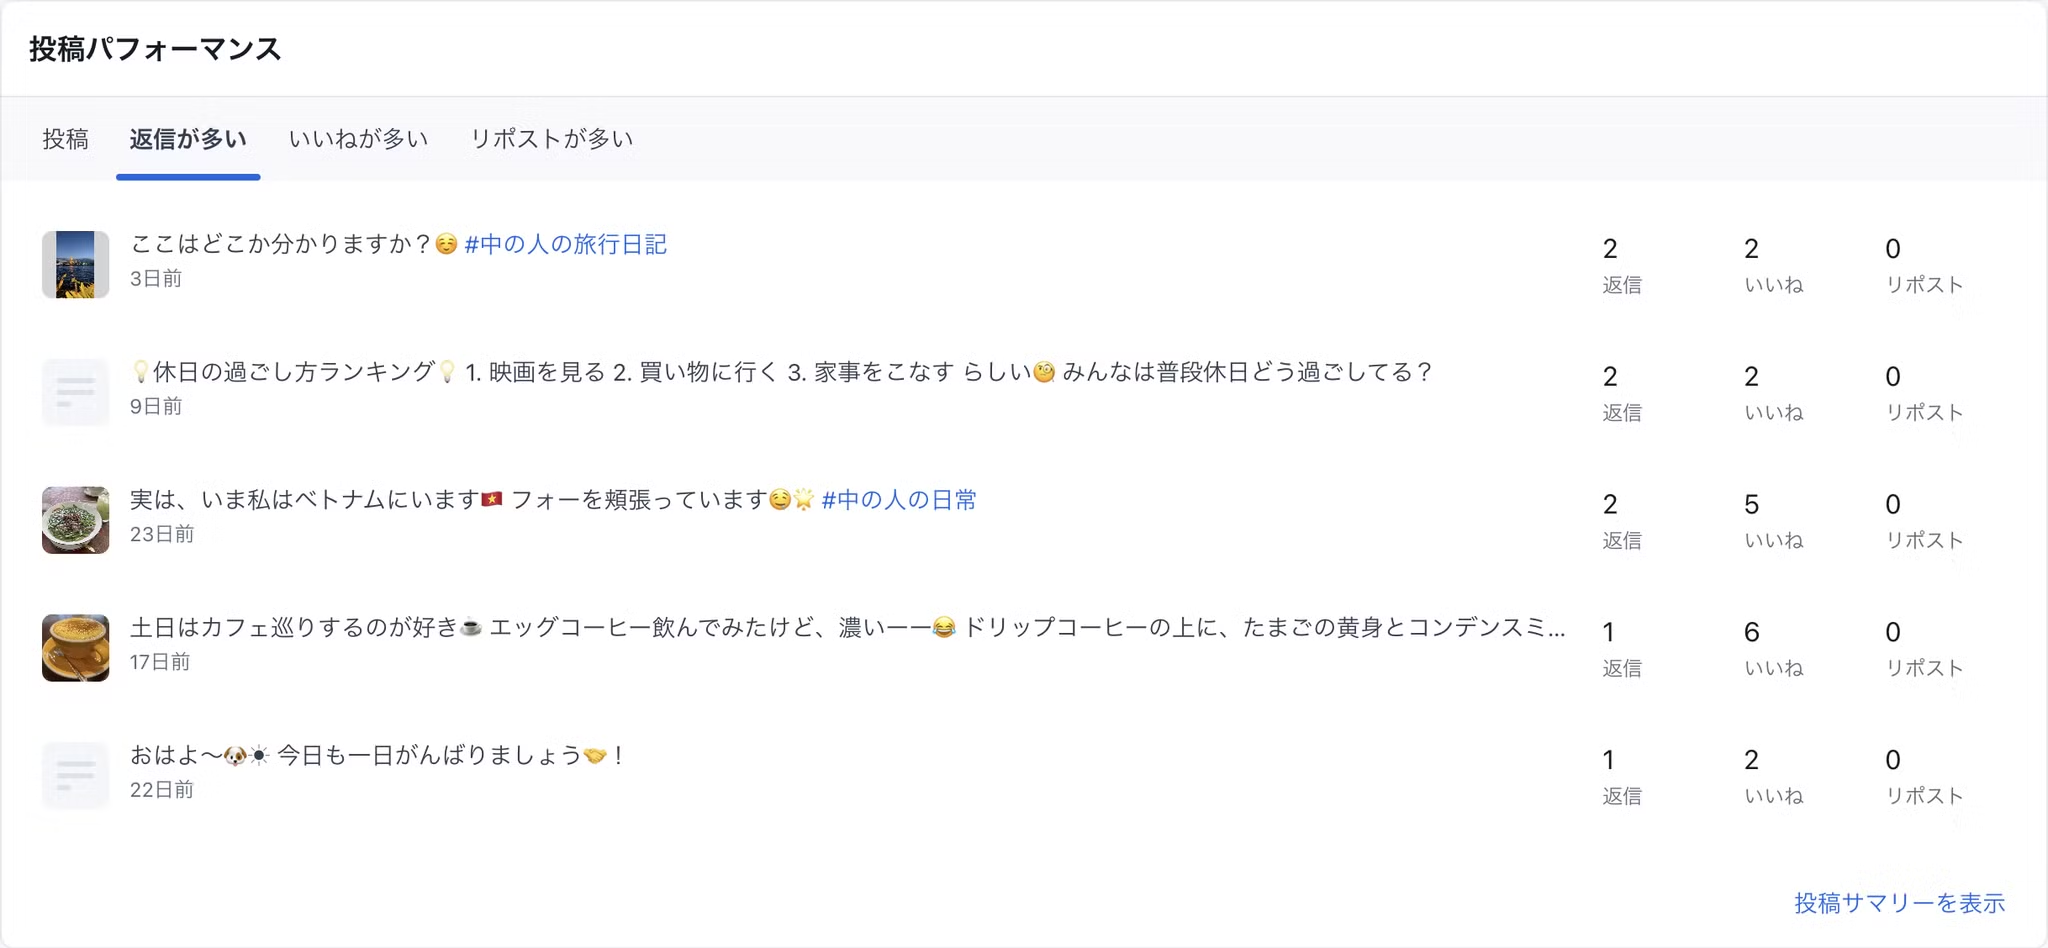
Task: Click the 投稿パフォーマンス heading
Action: point(155,49)
